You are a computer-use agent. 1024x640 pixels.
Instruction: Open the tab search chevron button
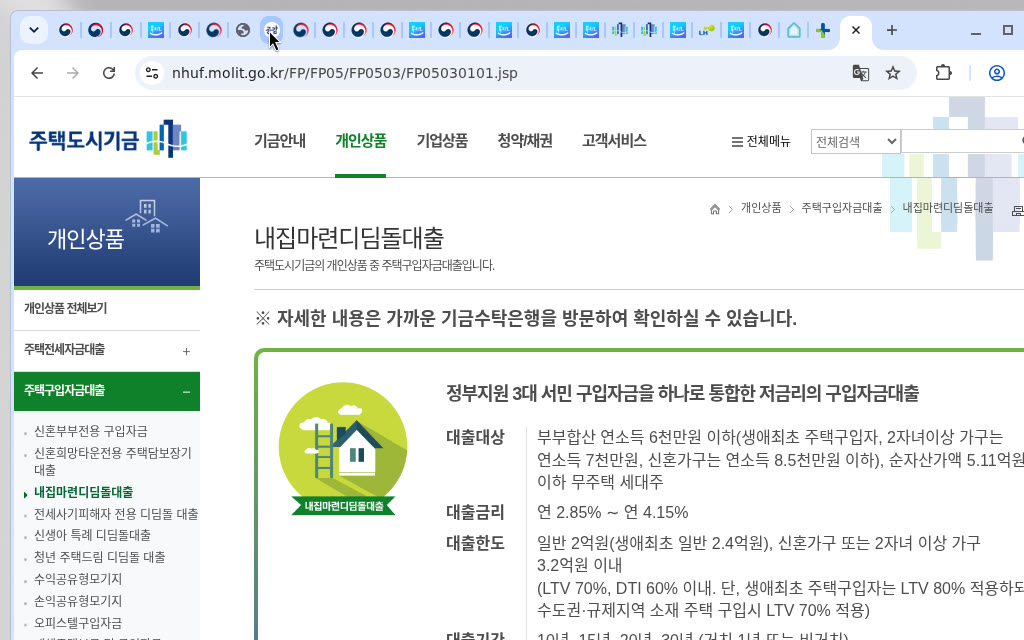pyautogui.click(x=34, y=30)
